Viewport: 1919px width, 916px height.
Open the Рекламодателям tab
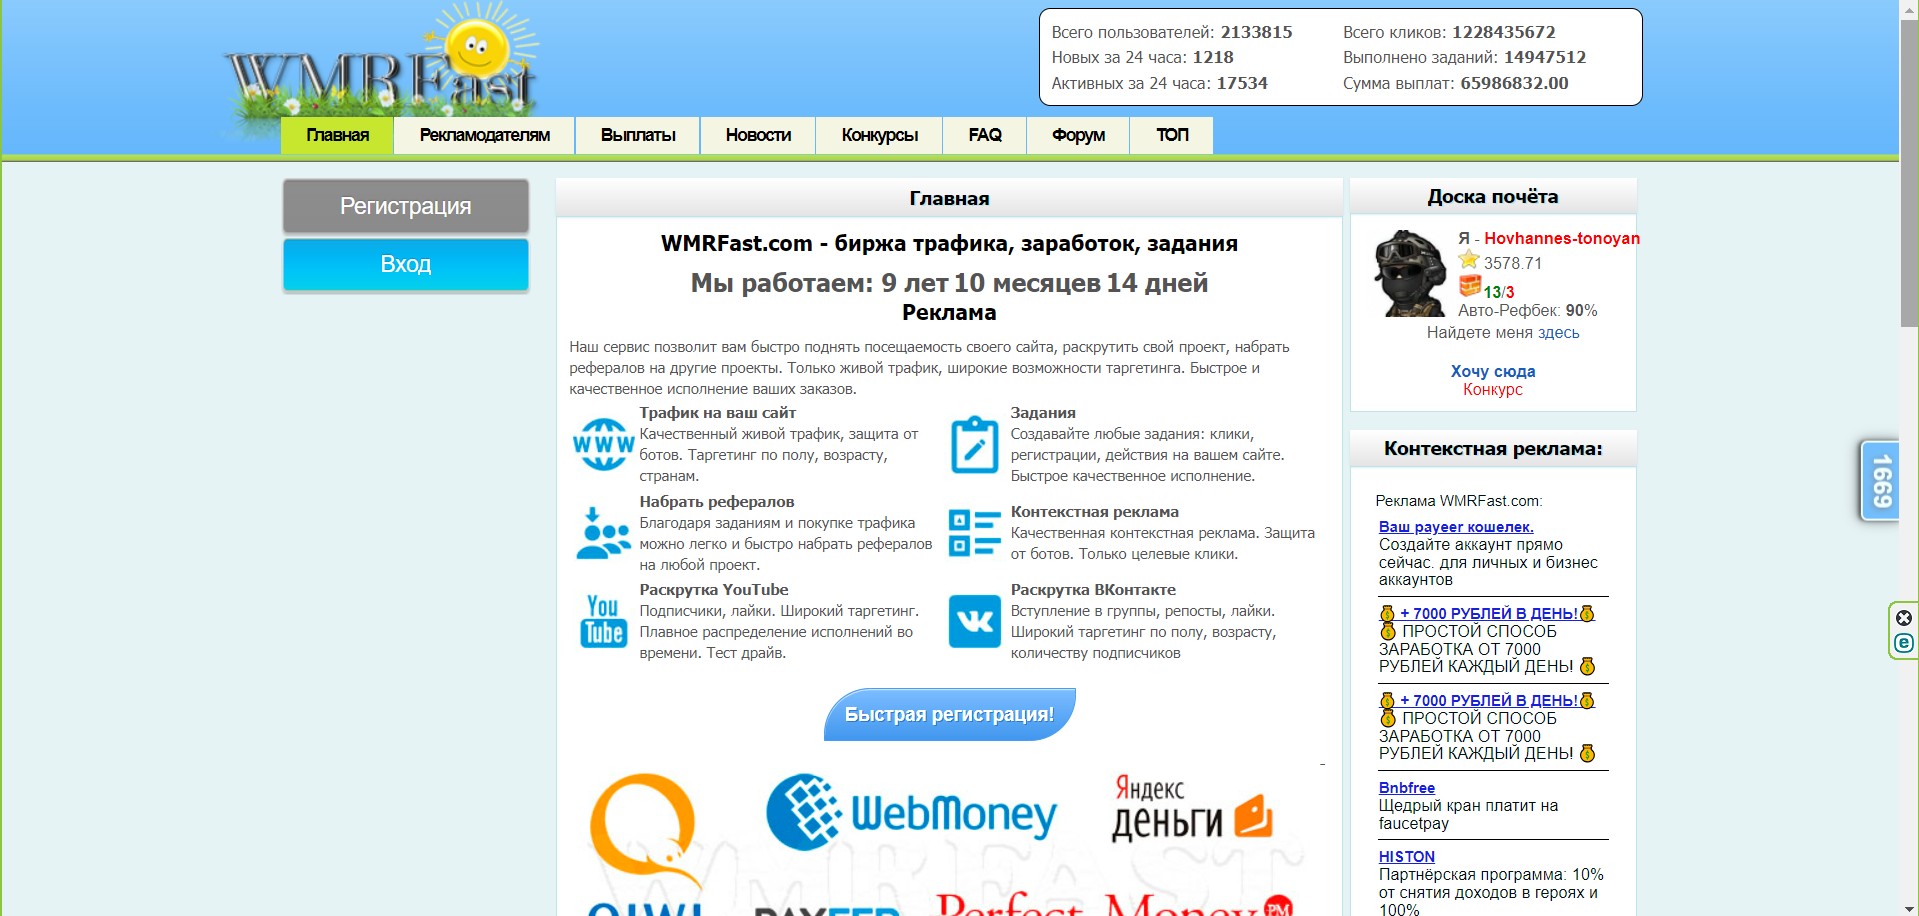(484, 135)
